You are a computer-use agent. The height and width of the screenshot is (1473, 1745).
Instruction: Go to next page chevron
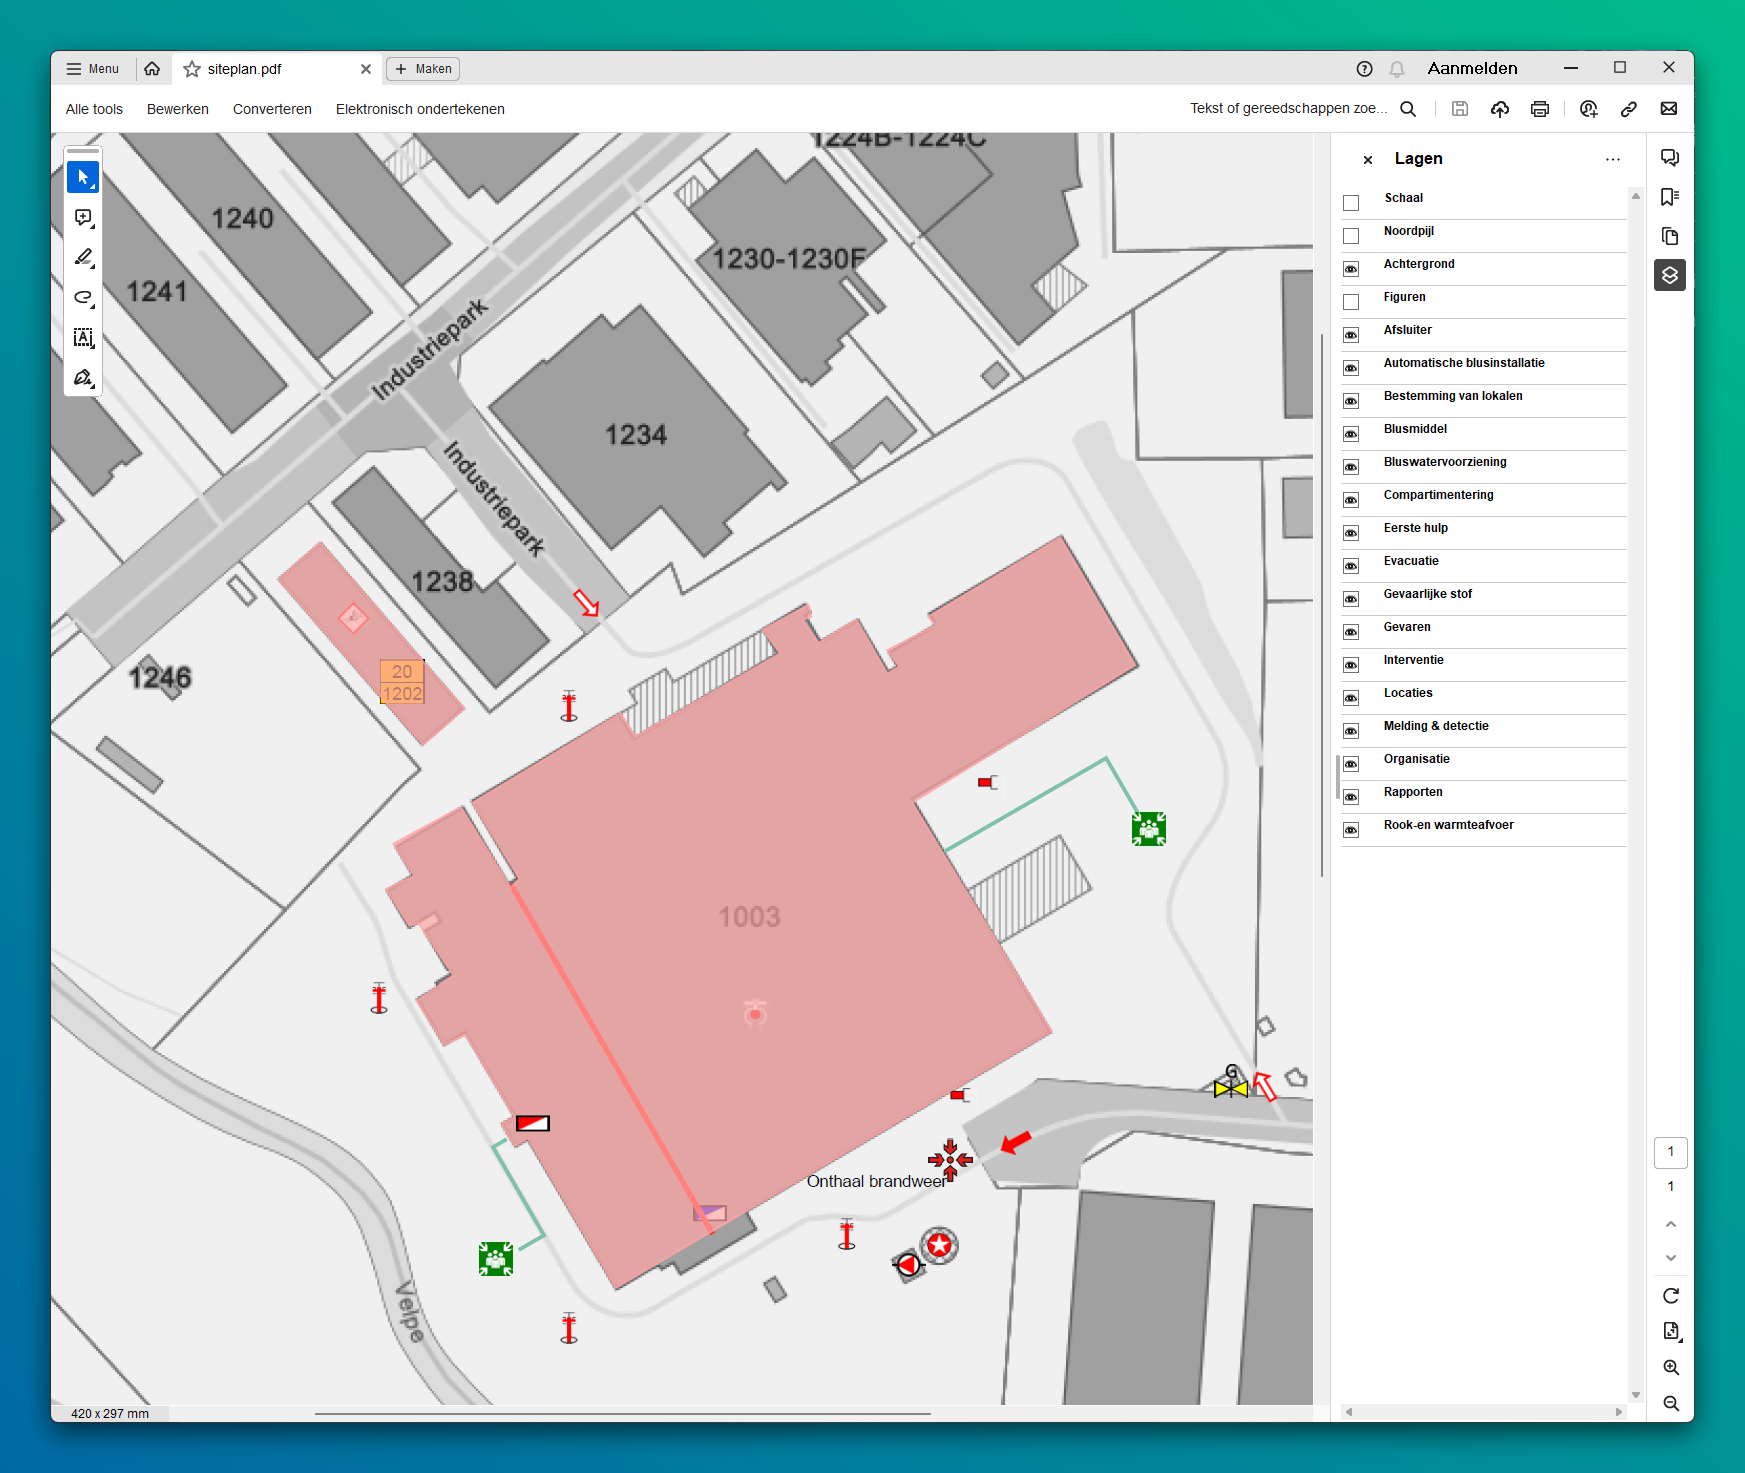(1670, 1258)
